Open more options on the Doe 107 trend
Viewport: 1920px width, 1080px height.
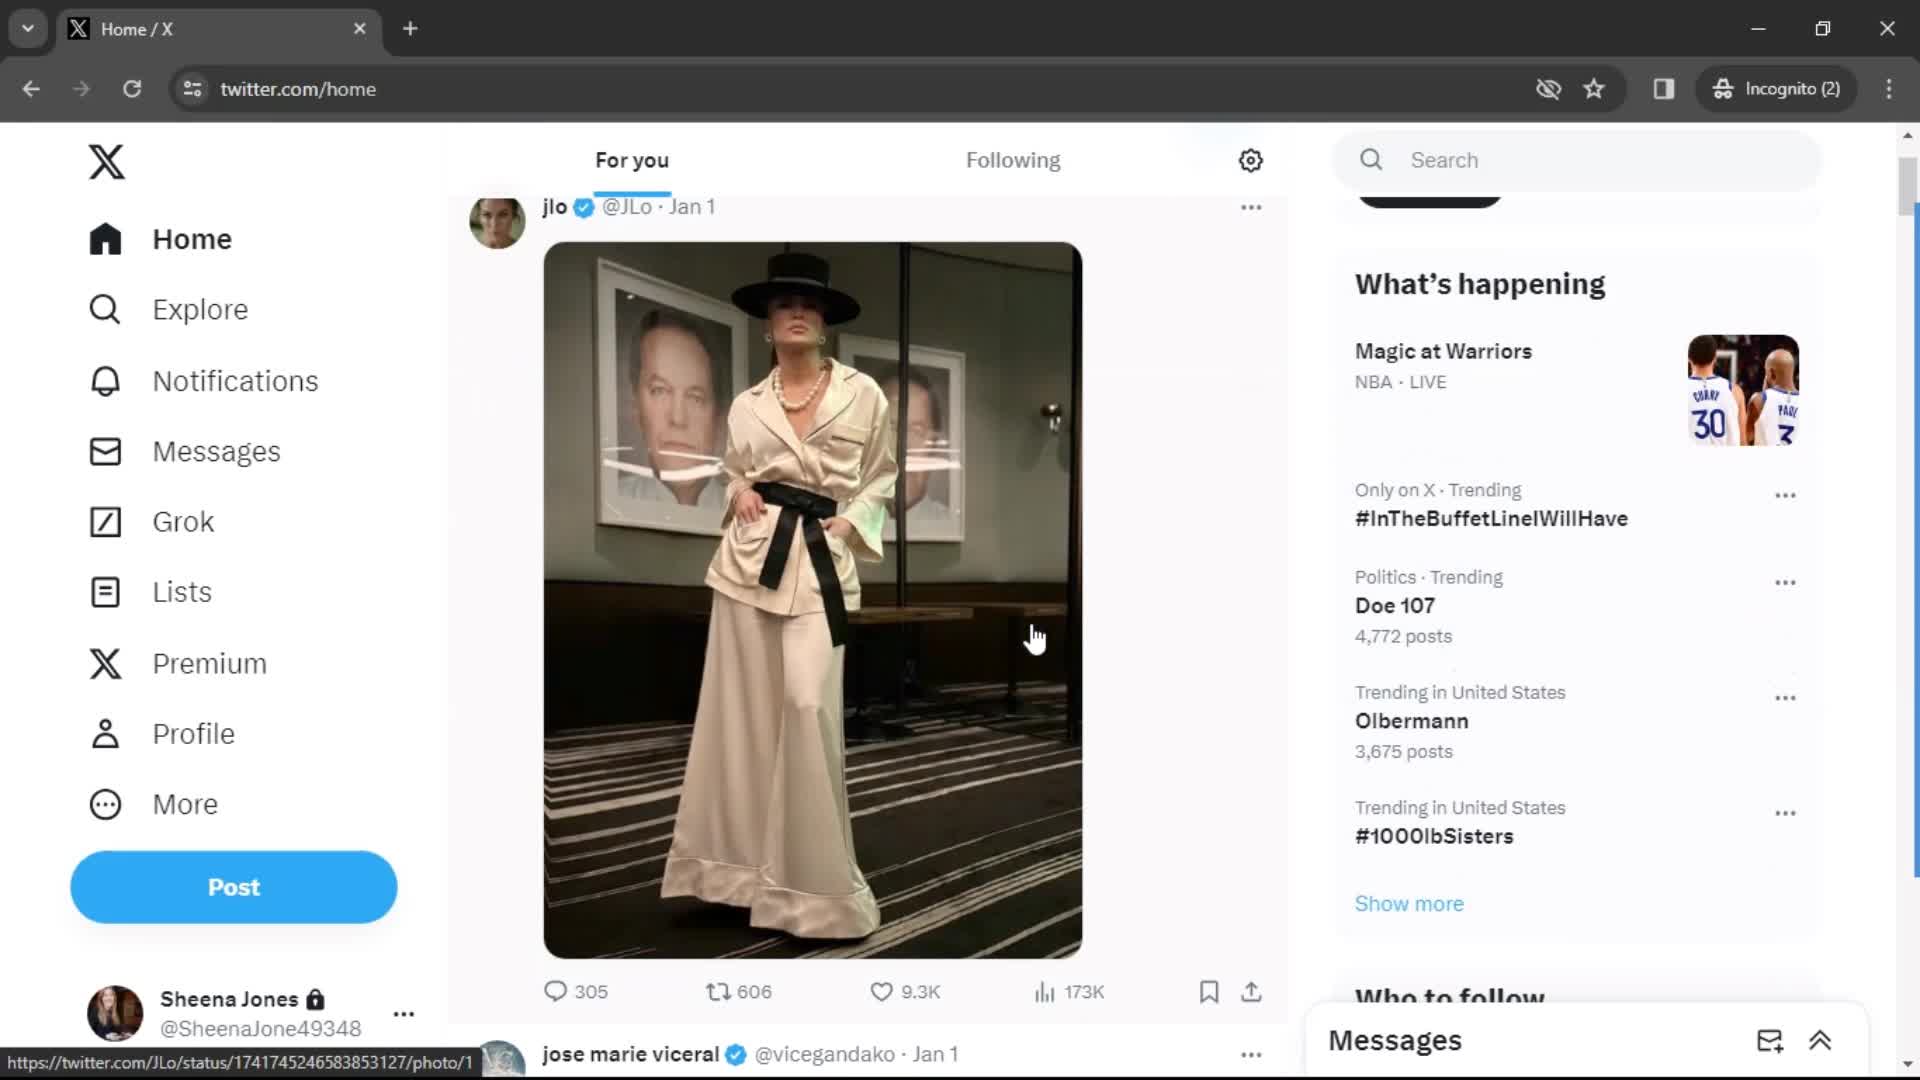1785,582
